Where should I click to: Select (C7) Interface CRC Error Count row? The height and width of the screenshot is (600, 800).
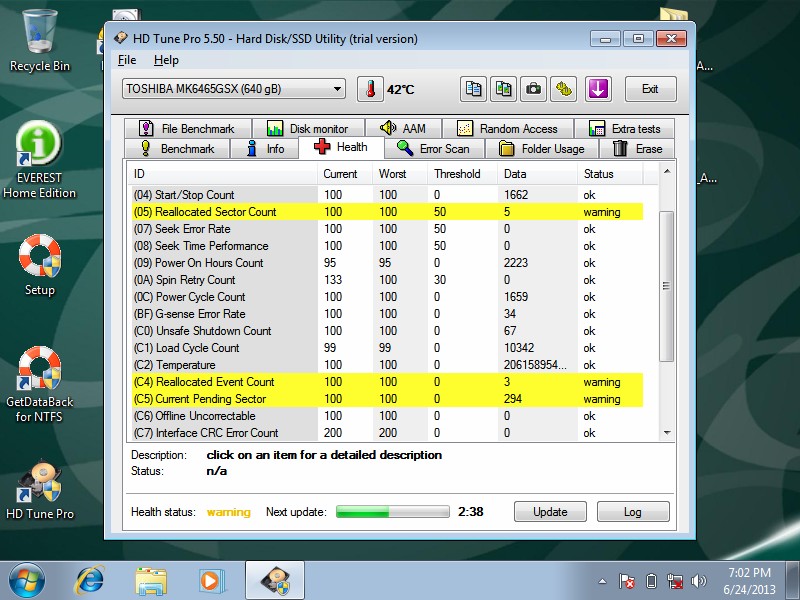point(388,433)
